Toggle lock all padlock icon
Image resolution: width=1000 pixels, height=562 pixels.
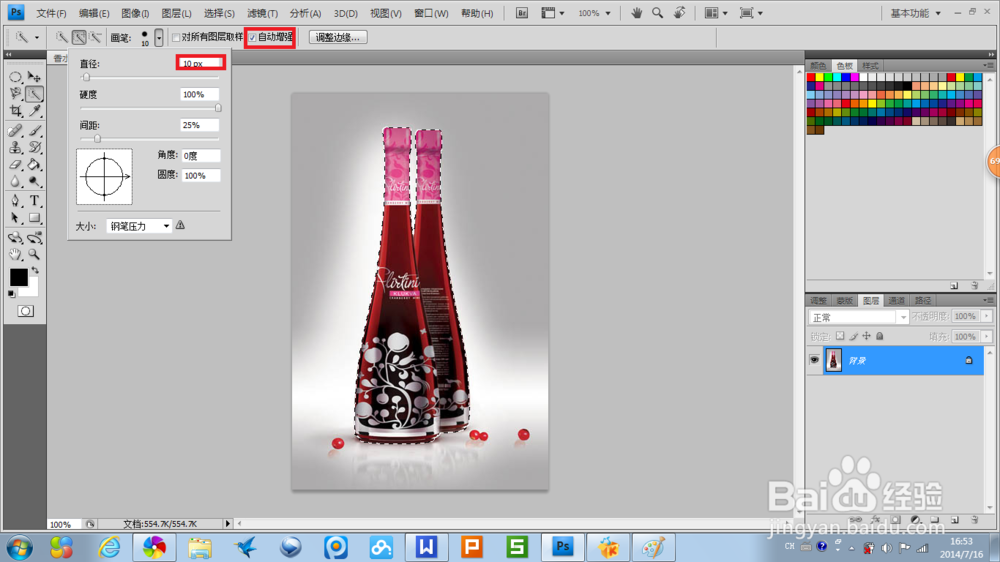pyautogui.click(x=879, y=336)
